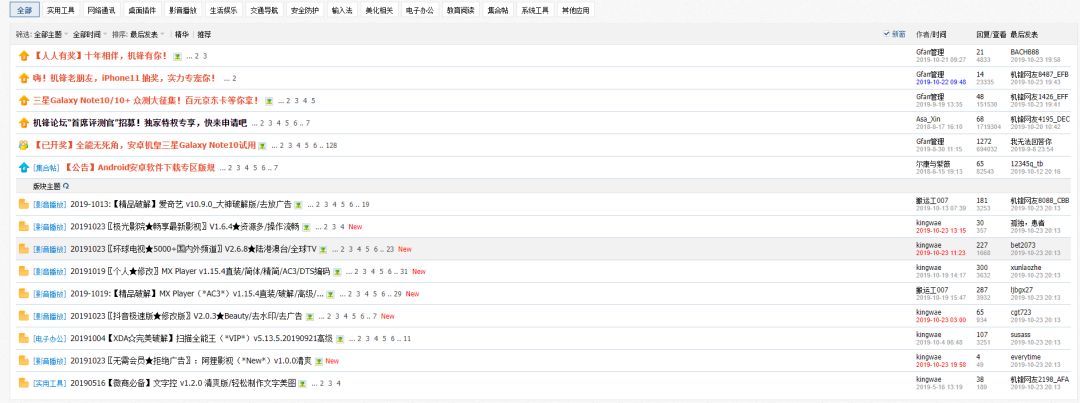The image size is (1080, 403).
Task: Click image attachment icon after 安卓机皇三星Galaxy Note10试用 title
Action: click(262, 146)
